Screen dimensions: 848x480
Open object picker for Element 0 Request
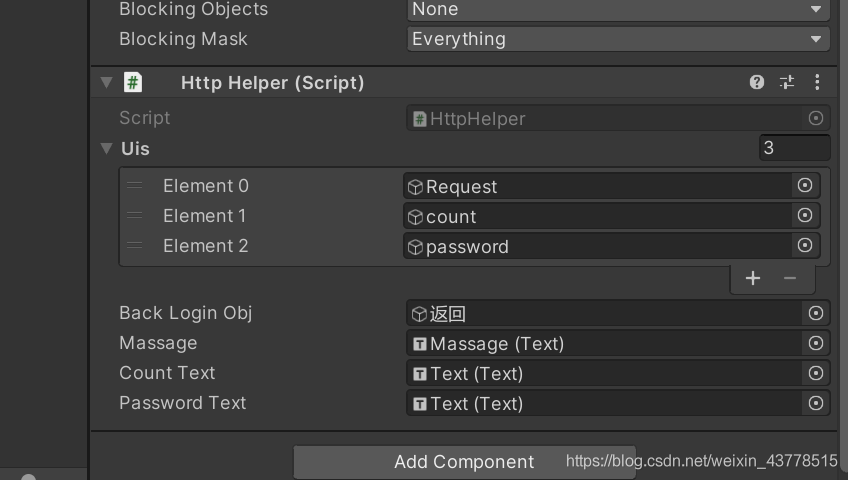(804, 186)
